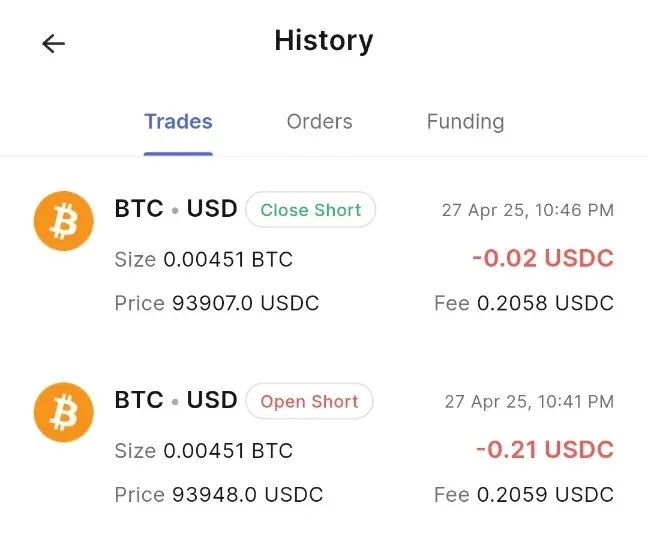Click the -0.02 USDC loss amount
648x556 pixels.
click(x=542, y=258)
